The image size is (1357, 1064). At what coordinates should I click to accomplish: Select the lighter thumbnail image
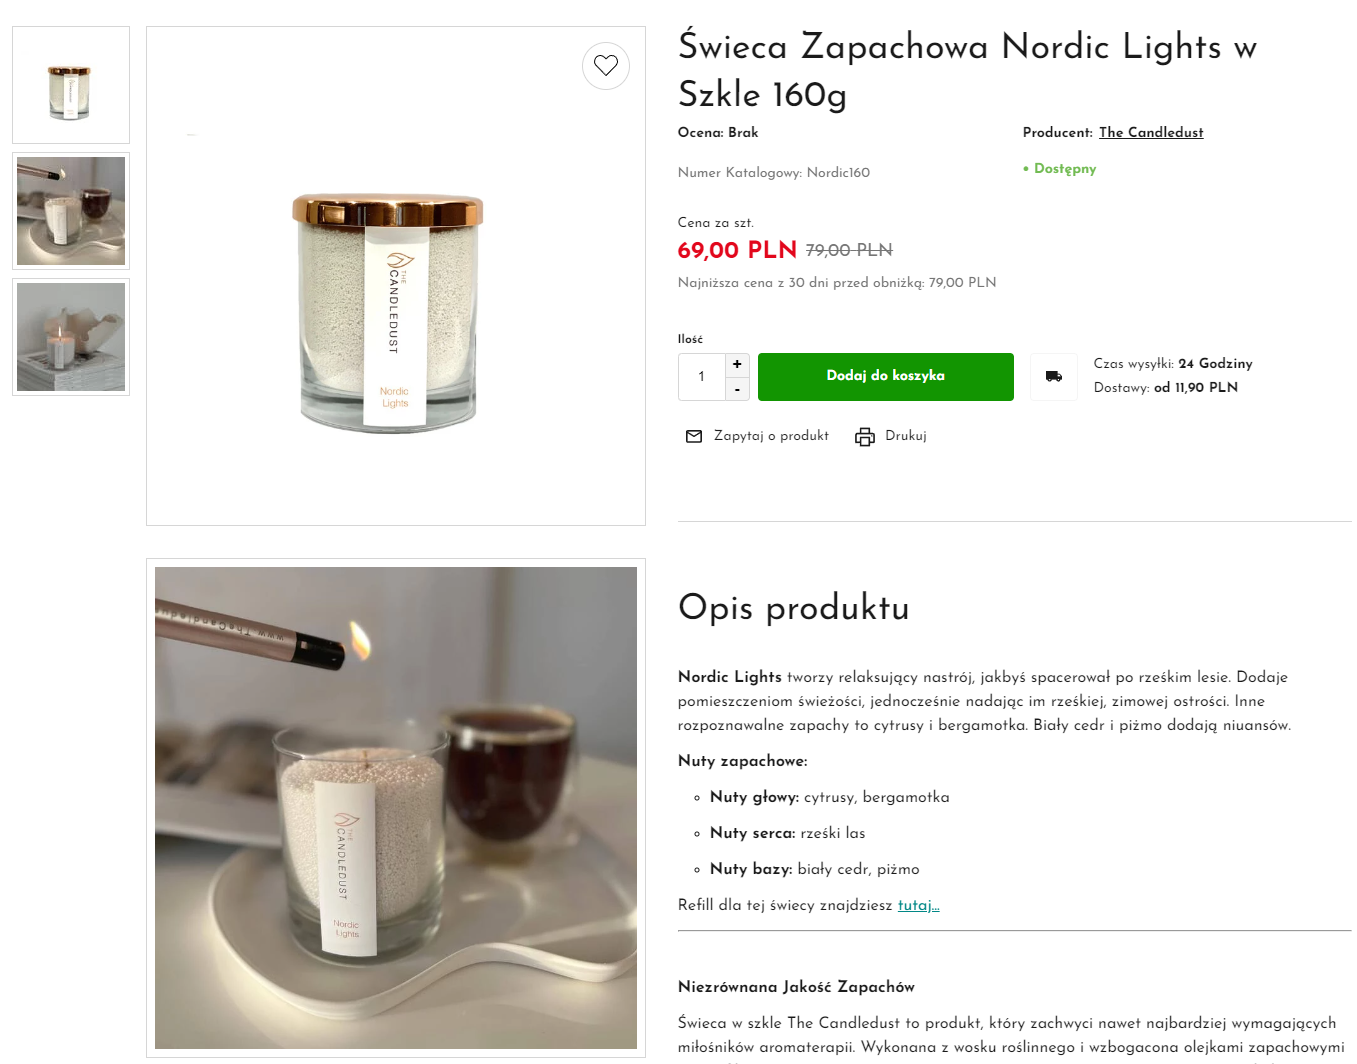[70, 210]
